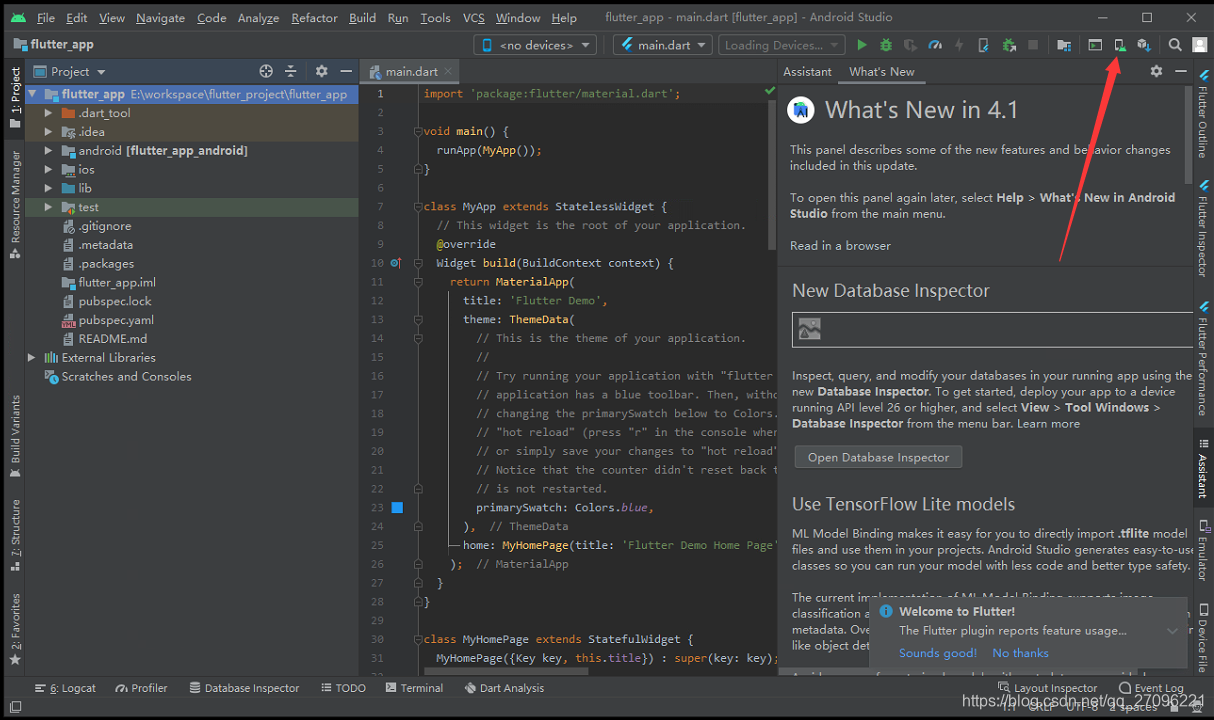Click the Colors.blue swatch in gutter
Image resolution: width=1214 pixels, height=720 pixels.
(x=397, y=508)
